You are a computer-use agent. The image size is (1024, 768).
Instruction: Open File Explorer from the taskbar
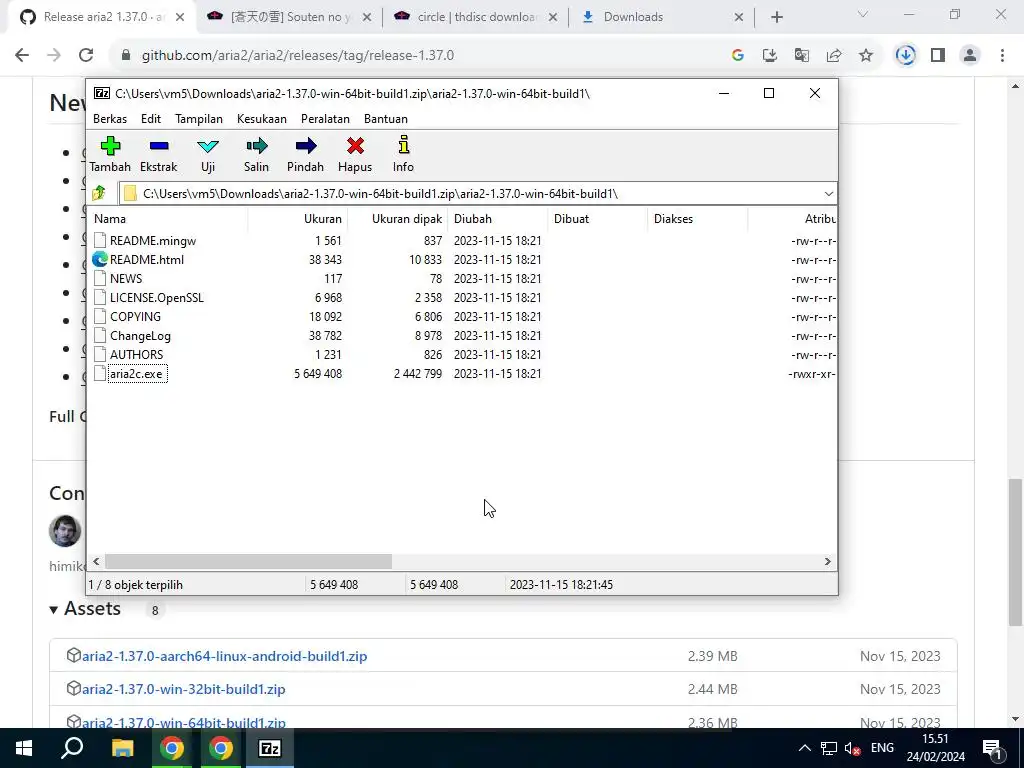coord(122,748)
